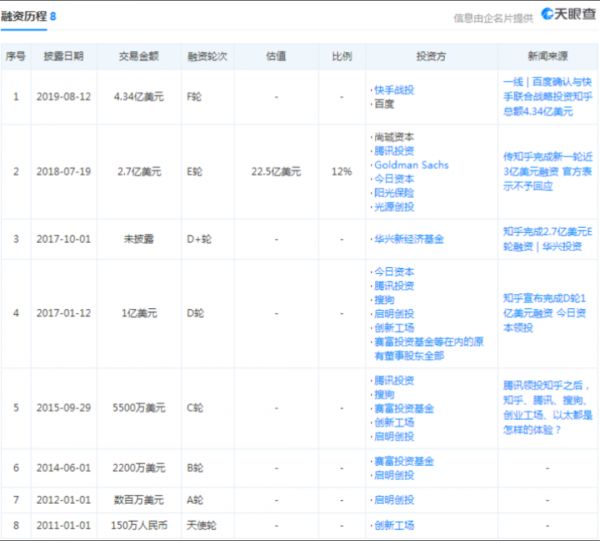Image resolution: width=600 pixels, height=541 pixels.
Task: Click 创新工场 in the 天使轮 row
Action: click(393, 525)
